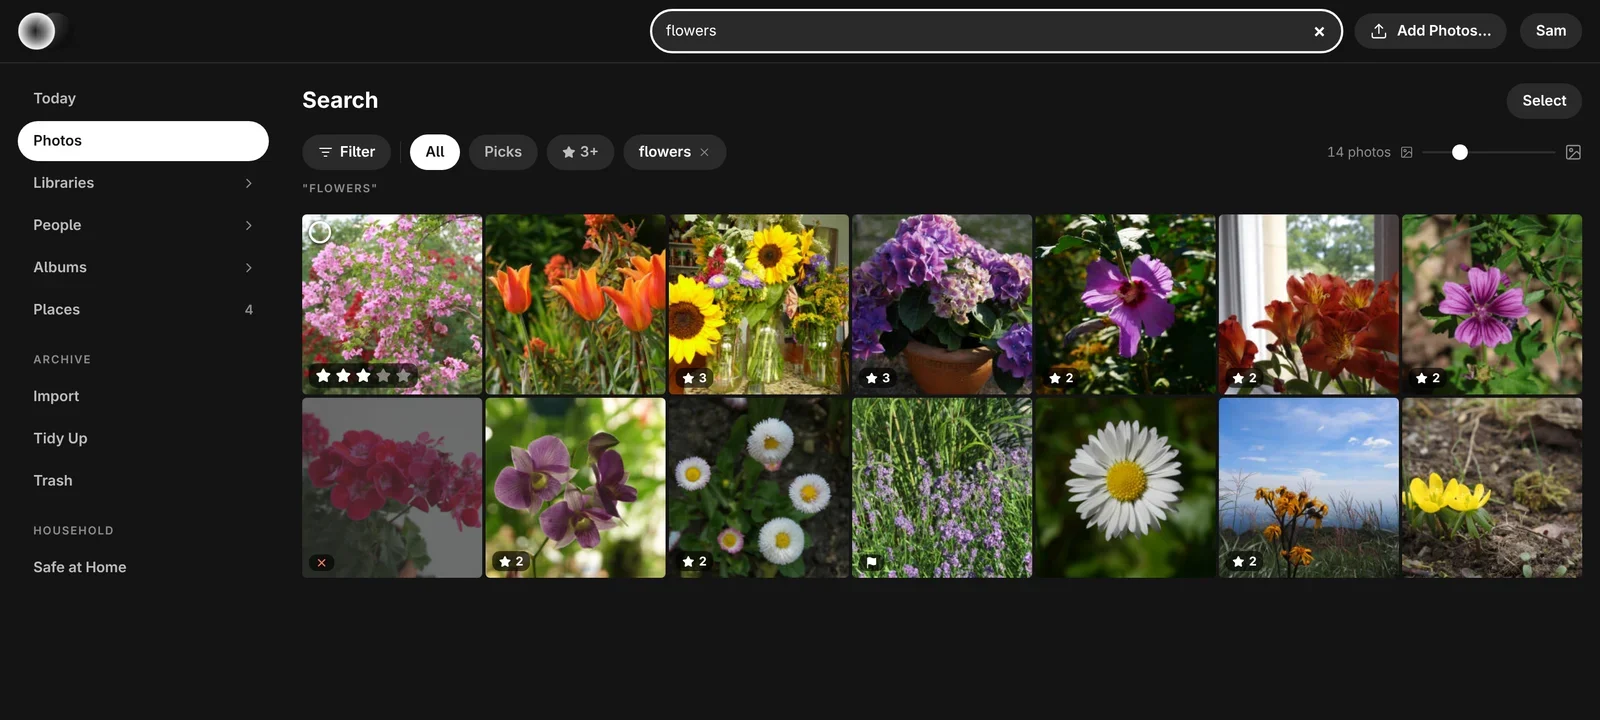This screenshot has width=1600, height=720.
Task: Open the red lilies by window photo
Action: click(1309, 304)
